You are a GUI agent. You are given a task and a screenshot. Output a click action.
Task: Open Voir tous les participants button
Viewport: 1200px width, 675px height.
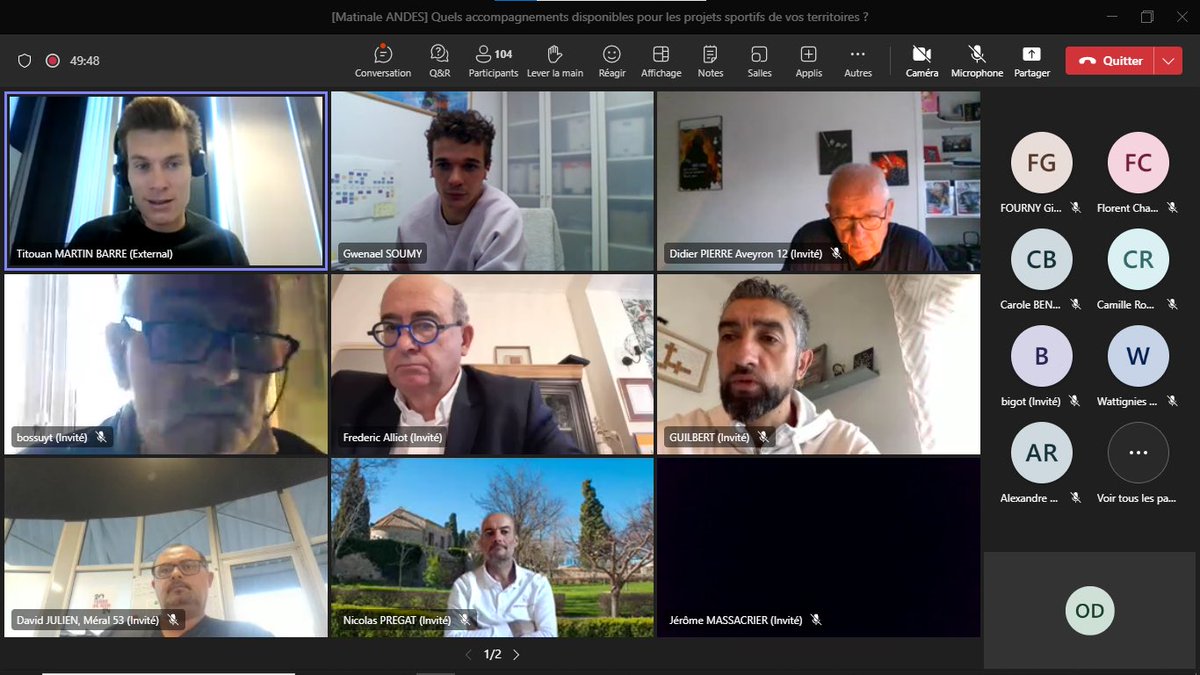pos(1138,453)
